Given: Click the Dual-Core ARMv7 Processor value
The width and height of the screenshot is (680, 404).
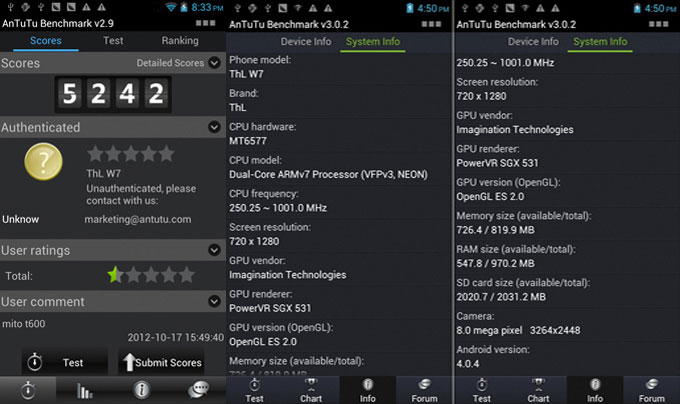Looking at the screenshot, I should (x=328, y=174).
